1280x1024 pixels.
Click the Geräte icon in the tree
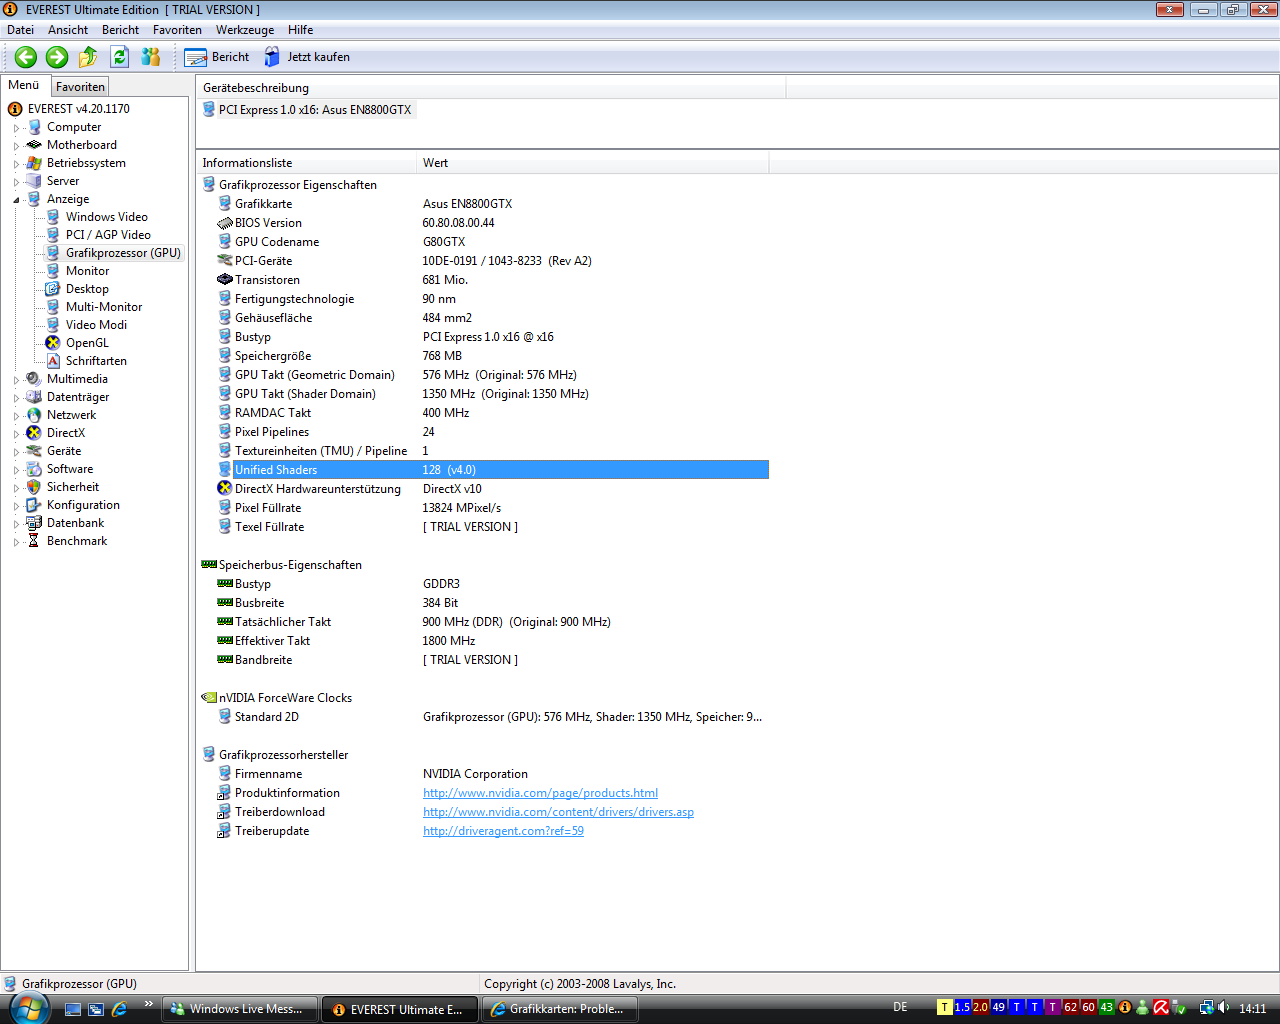(x=34, y=451)
